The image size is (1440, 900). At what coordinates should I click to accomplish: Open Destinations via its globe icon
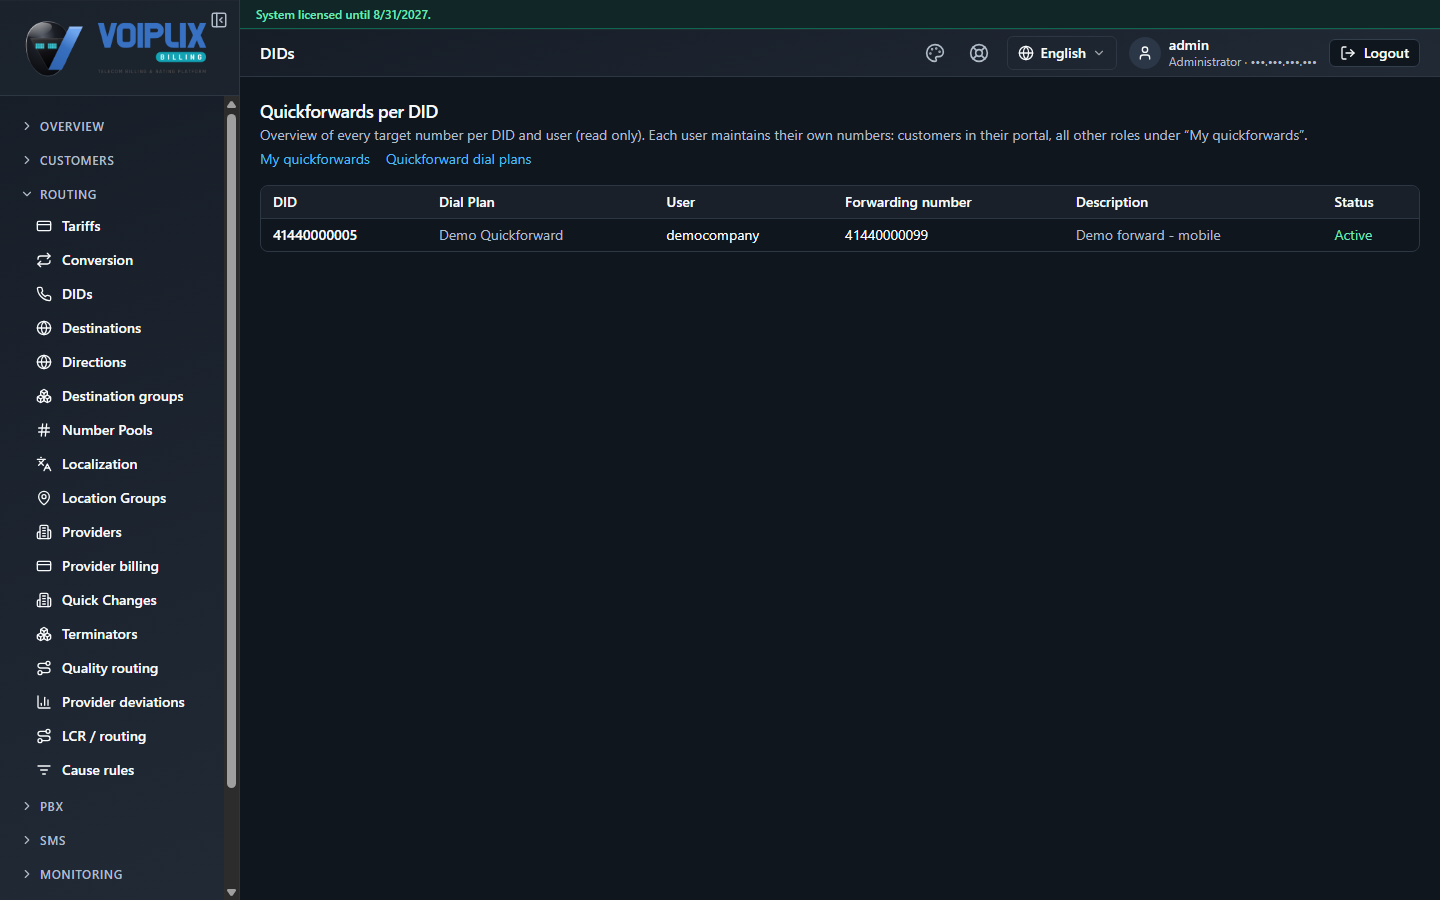(x=44, y=328)
